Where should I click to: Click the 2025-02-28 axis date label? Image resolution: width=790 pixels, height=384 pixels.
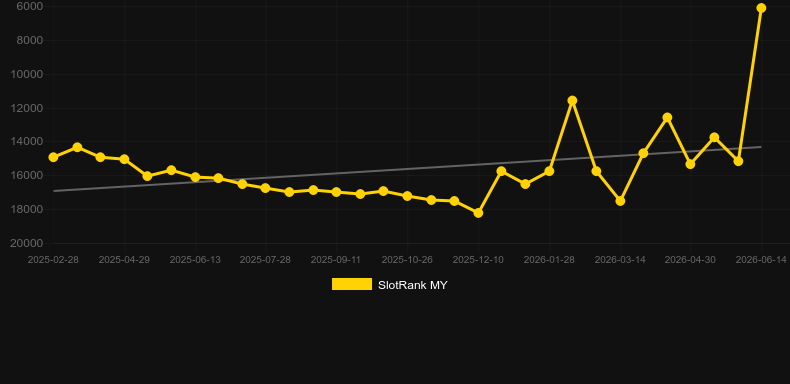[x=53, y=260]
